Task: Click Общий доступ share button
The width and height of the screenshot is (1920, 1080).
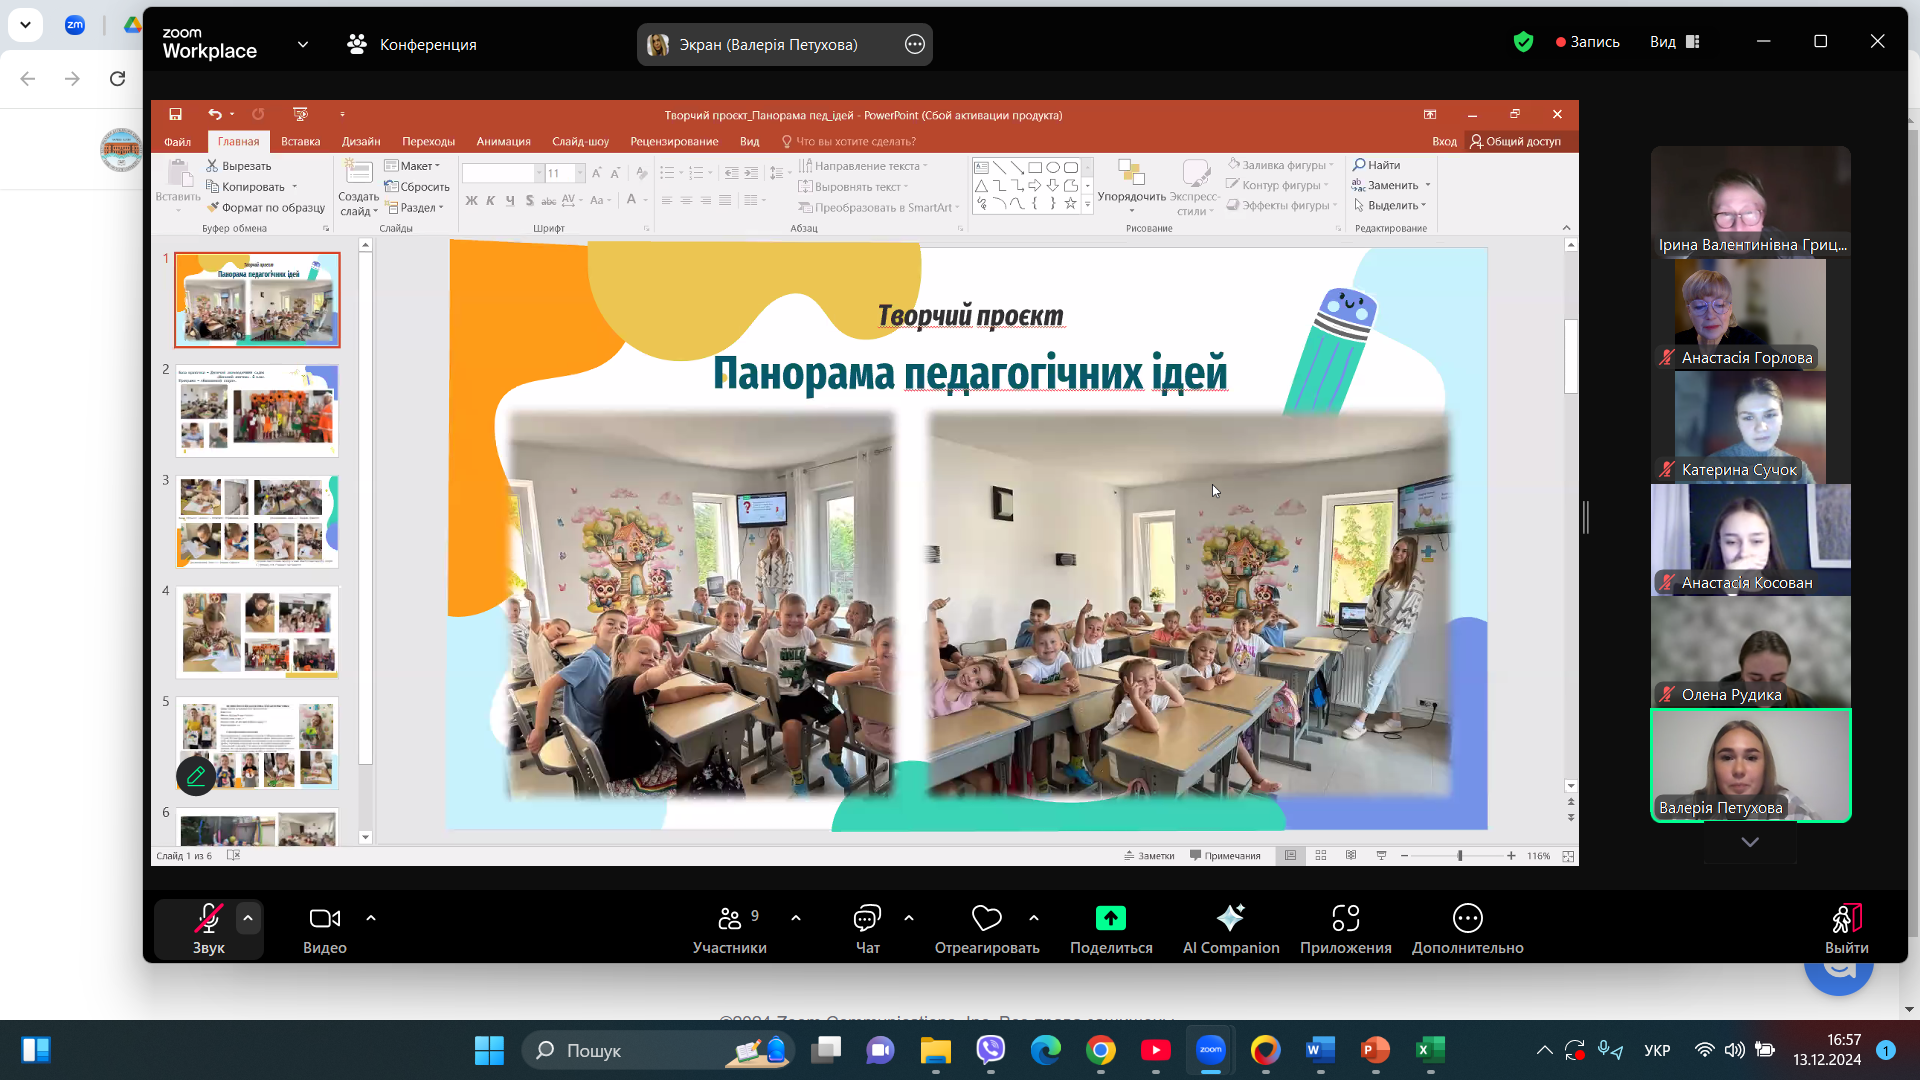Action: (1515, 142)
